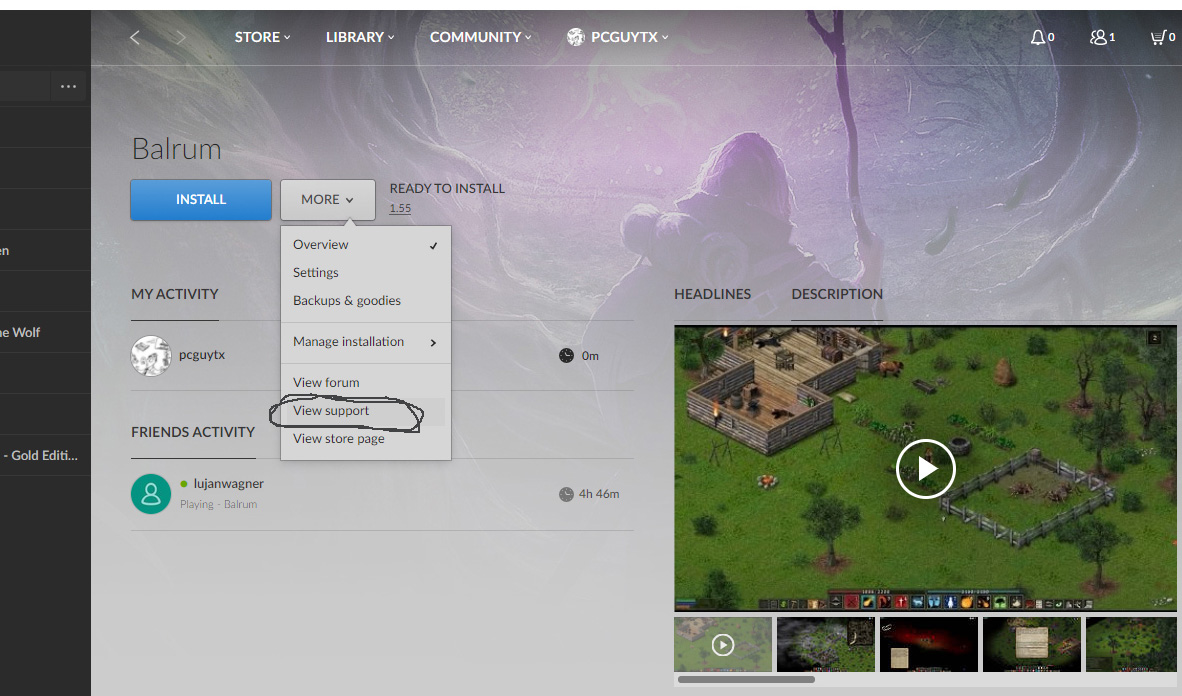Click the MY ACTIVITY heading
The height and width of the screenshot is (696, 1182).
tap(175, 294)
